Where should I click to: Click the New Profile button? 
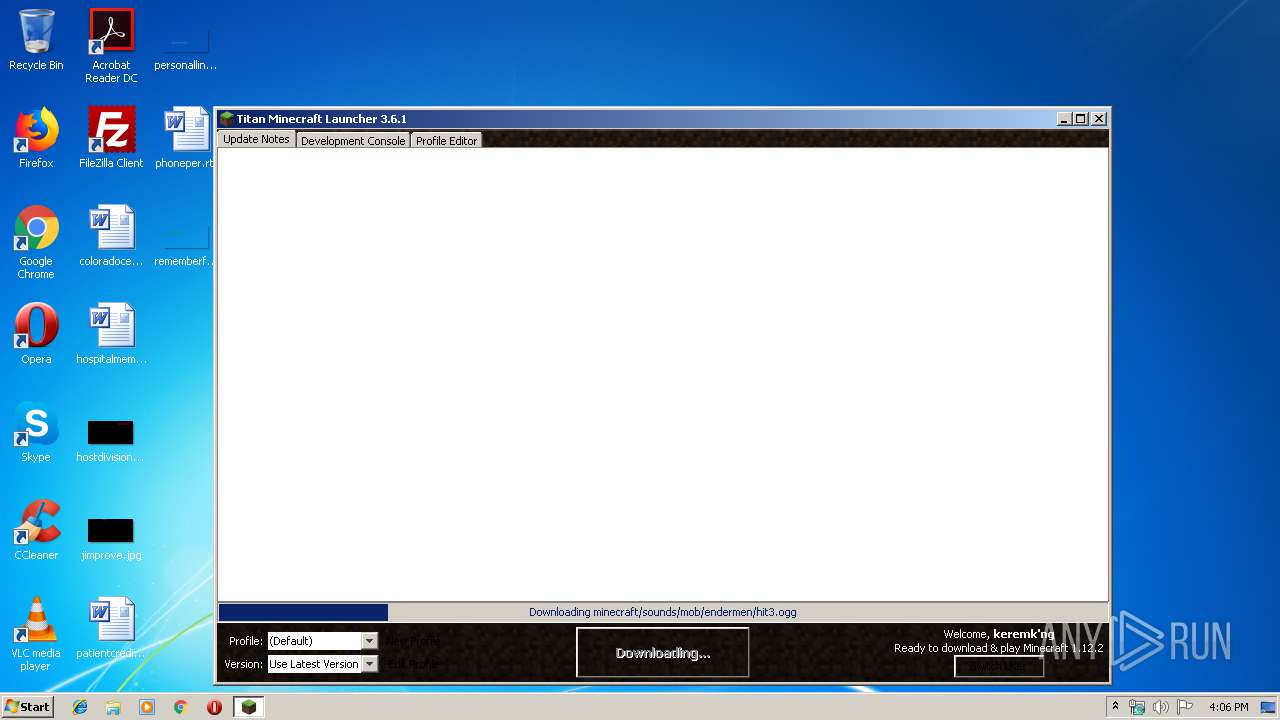(413, 641)
